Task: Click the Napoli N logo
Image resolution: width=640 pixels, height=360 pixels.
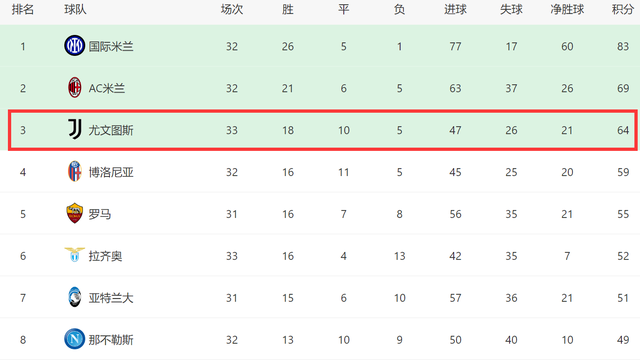Action: [x=74, y=339]
